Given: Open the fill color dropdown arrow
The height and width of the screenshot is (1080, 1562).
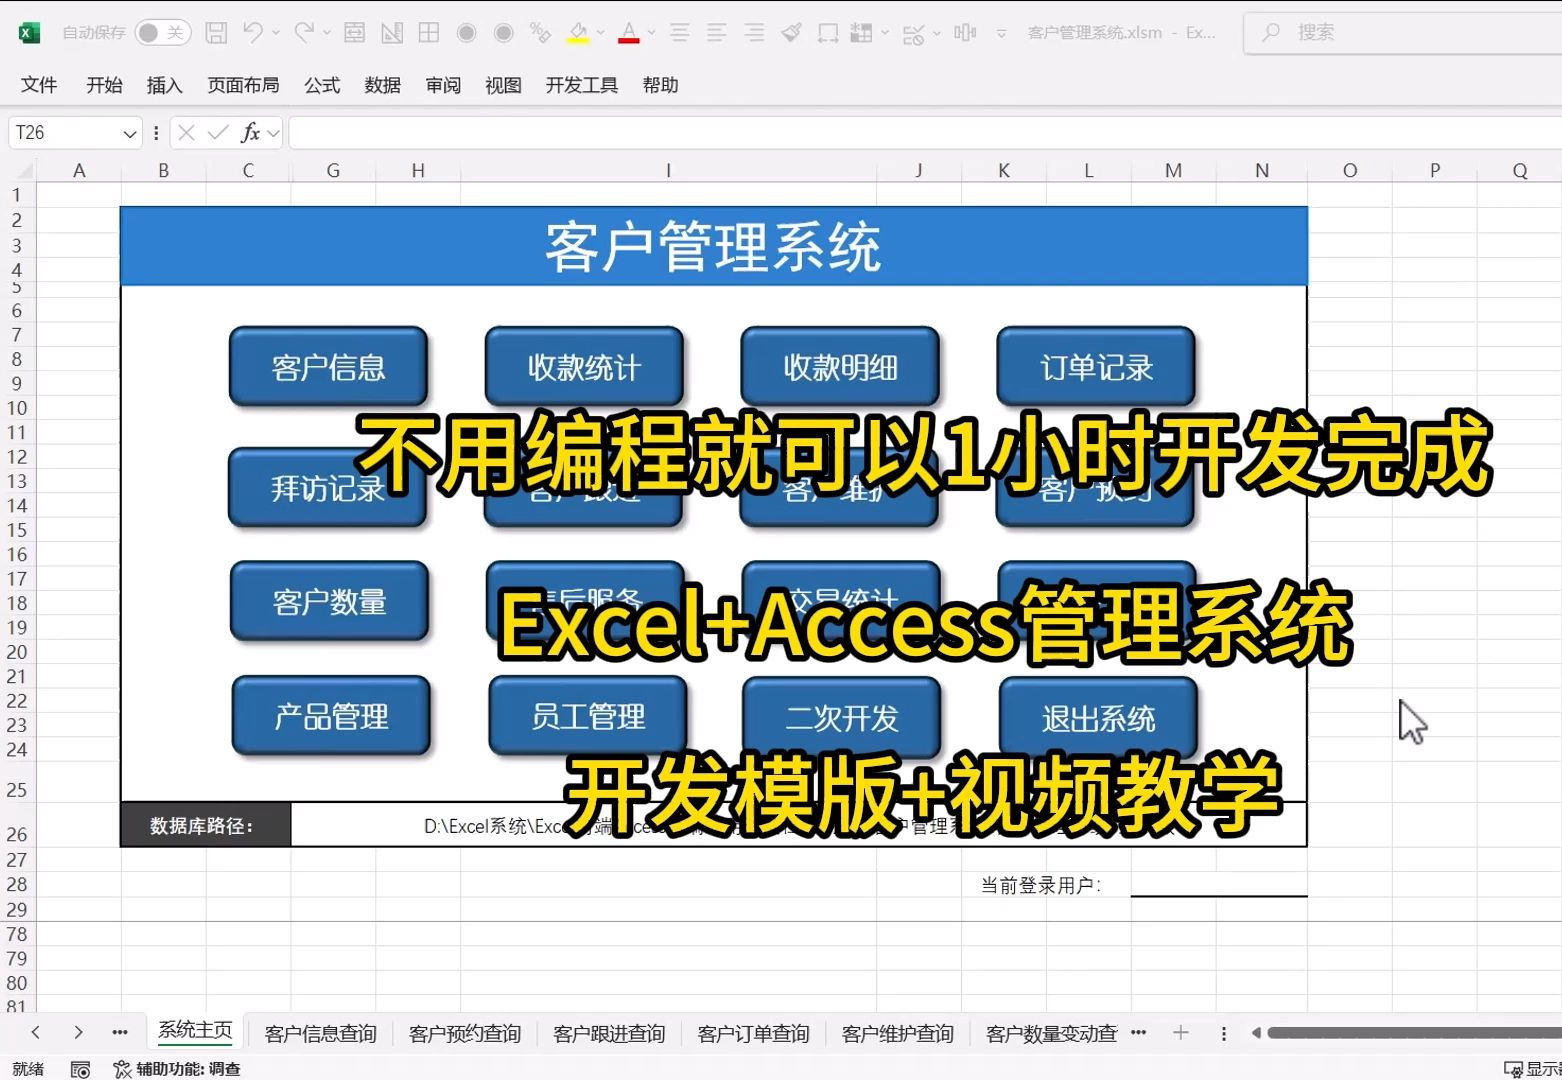Looking at the screenshot, I should tap(600, 33).
